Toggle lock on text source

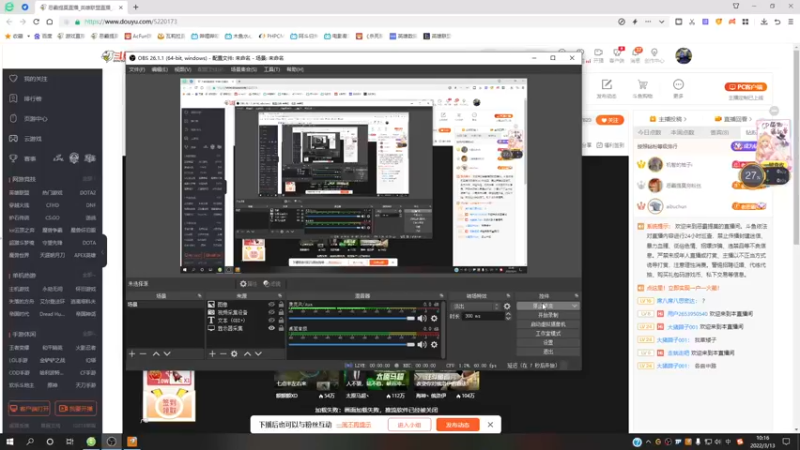pos(281,320)
